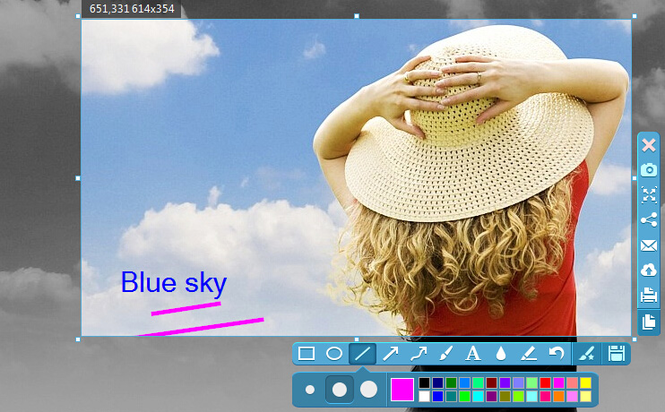Screen dimensions: 665x412
Task: Save the screenshot with floppy disk icon
Action: [x=616, y=353]
